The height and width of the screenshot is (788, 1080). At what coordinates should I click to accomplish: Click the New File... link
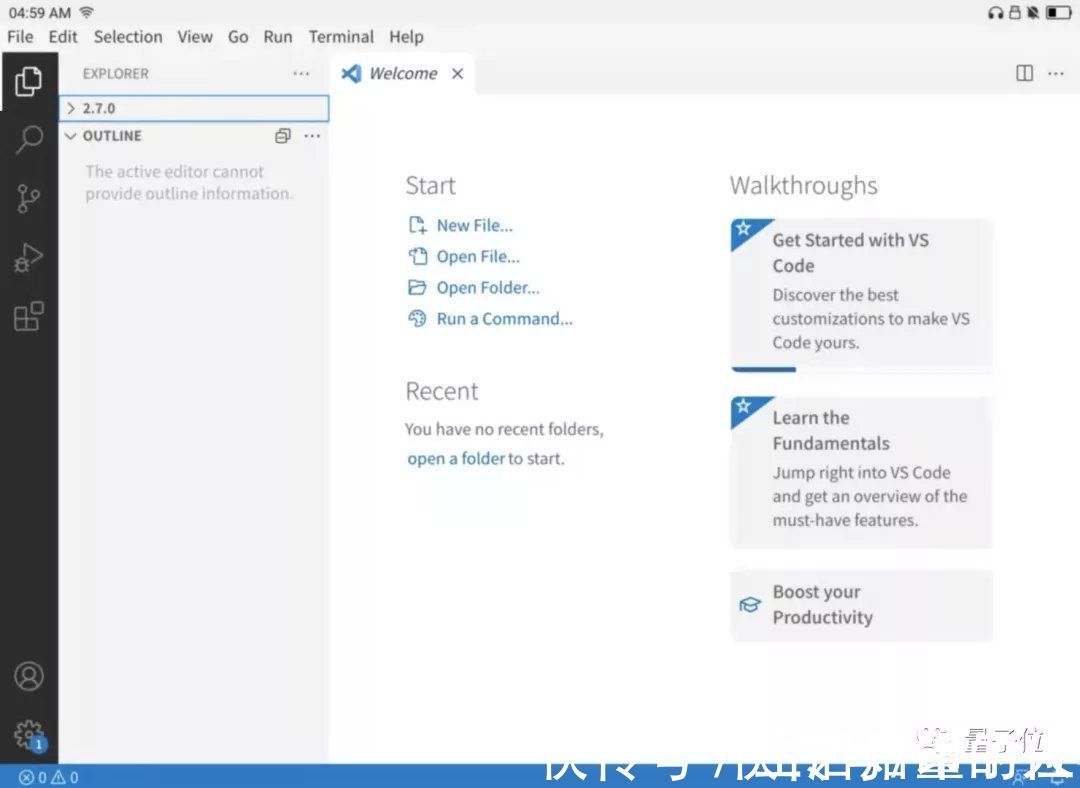pyautogui.click(x=475, y=225)
